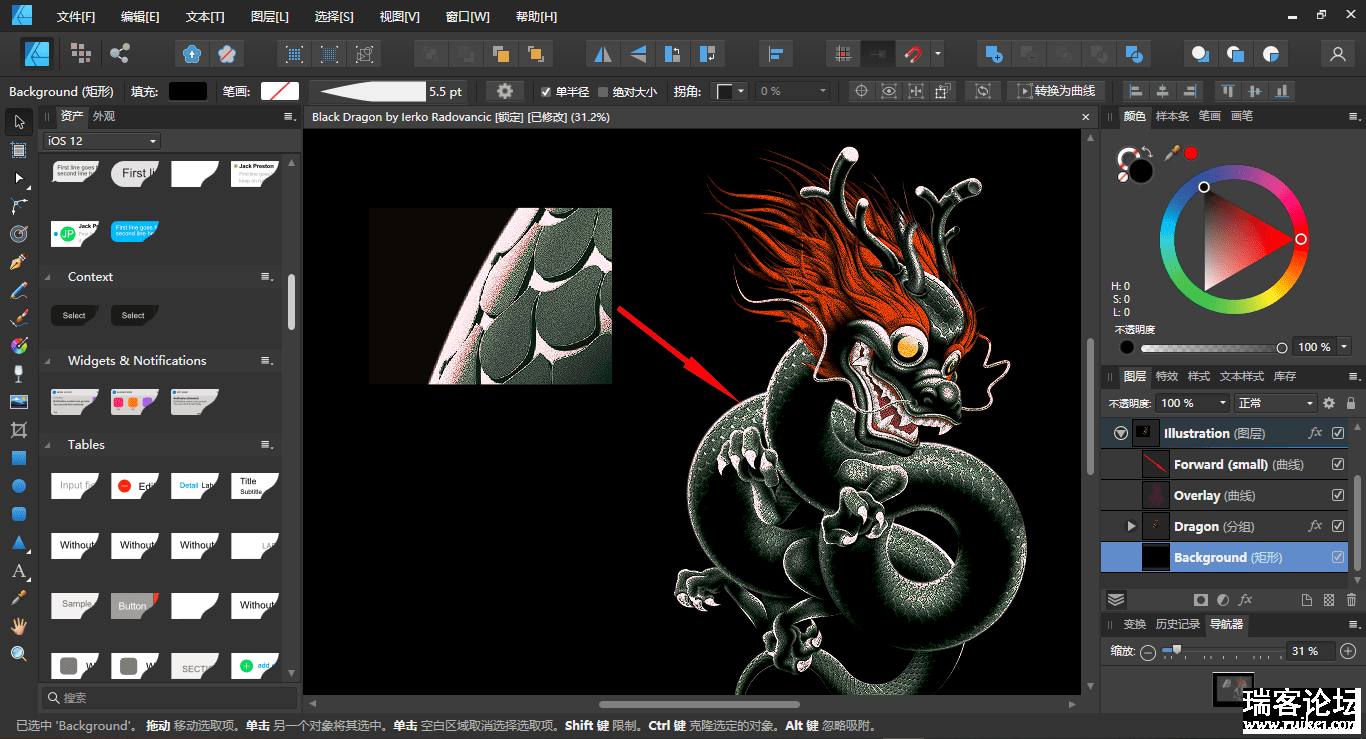Select the Artboard tool
The width and height of the screenshot is (1366, 739).
[19, 150]
